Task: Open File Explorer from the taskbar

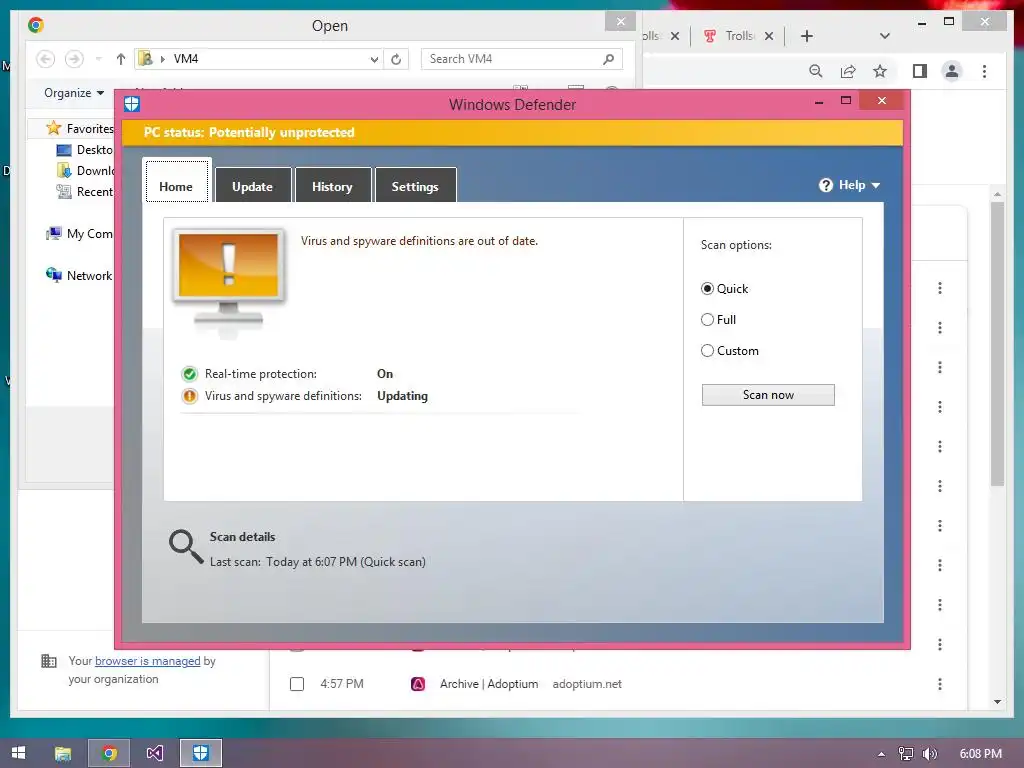Action: 63,753
